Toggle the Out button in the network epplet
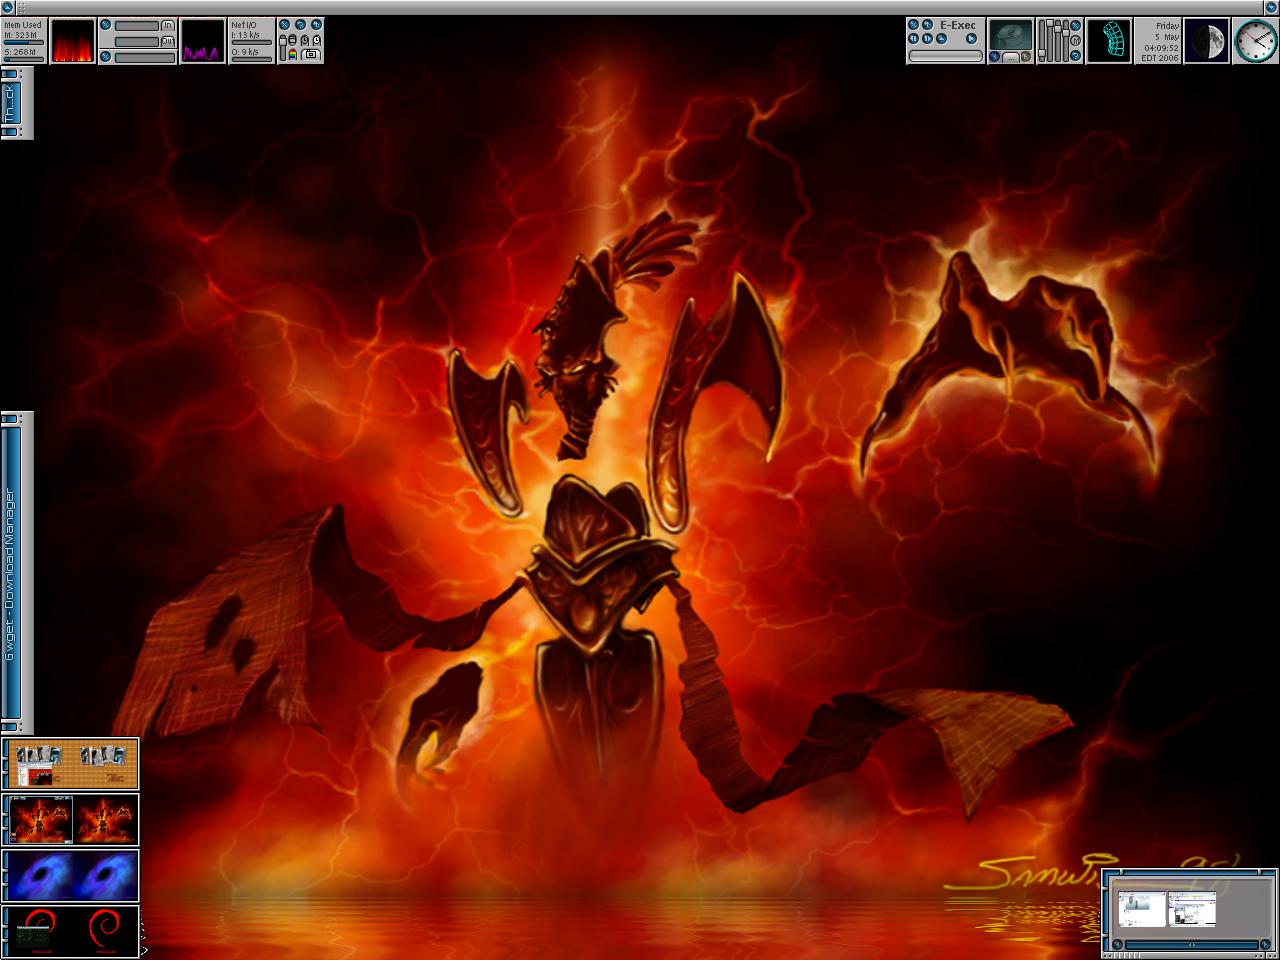Screen dimensions: 1280x960 (168, 41)
